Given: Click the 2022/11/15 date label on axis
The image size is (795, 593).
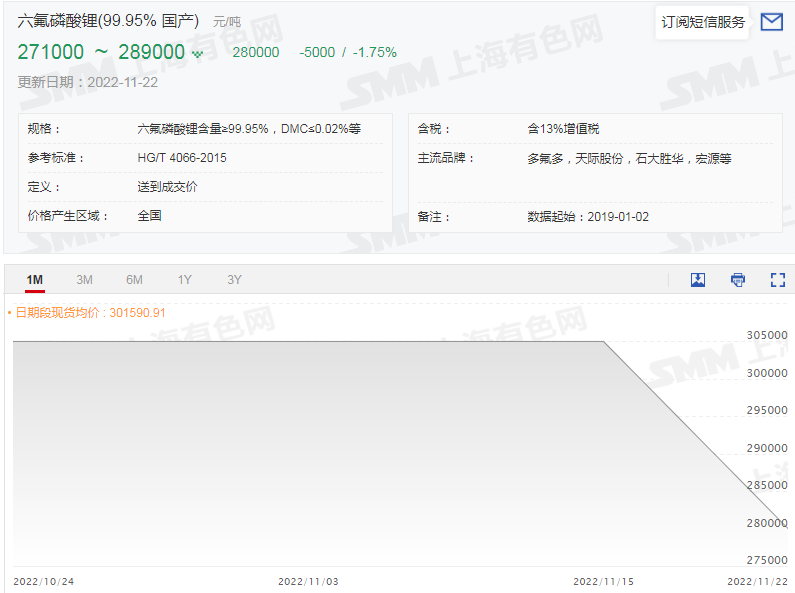Looking at the screenshot, I should click(603, 581).
